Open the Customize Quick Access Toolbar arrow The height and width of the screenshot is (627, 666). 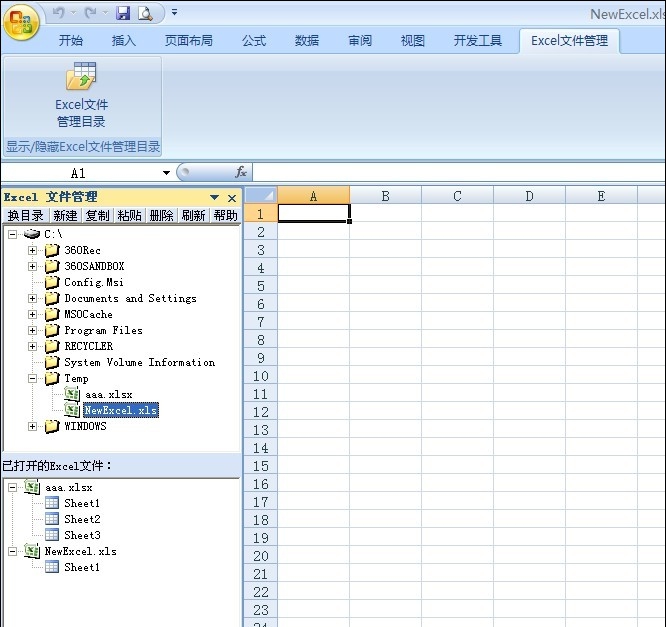pyautogui.click(x=174, y=12)
